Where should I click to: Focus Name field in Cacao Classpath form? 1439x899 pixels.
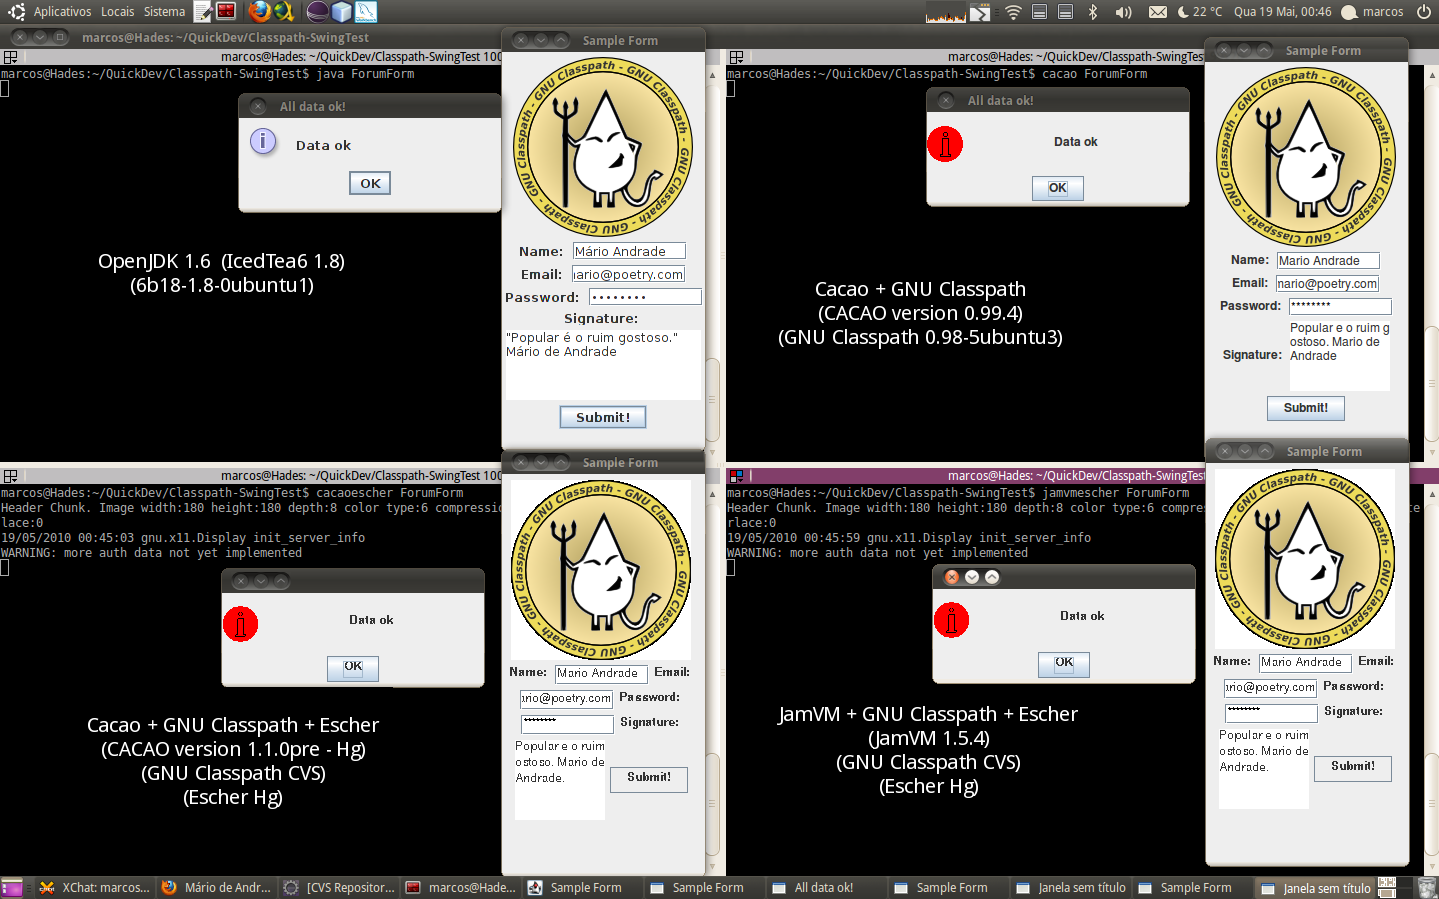point(1328,261)
